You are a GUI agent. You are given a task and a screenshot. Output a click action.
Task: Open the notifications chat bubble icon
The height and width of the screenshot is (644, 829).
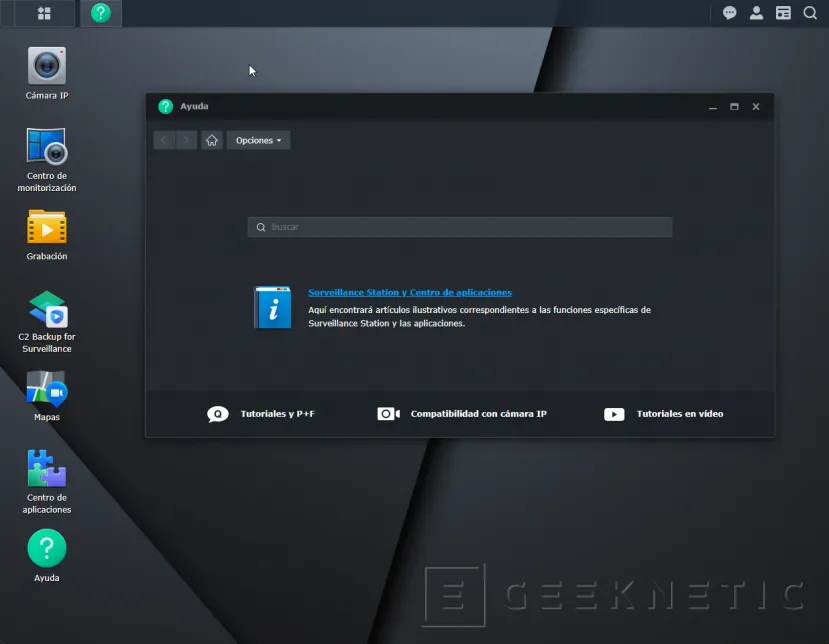[x=730, y=13]
